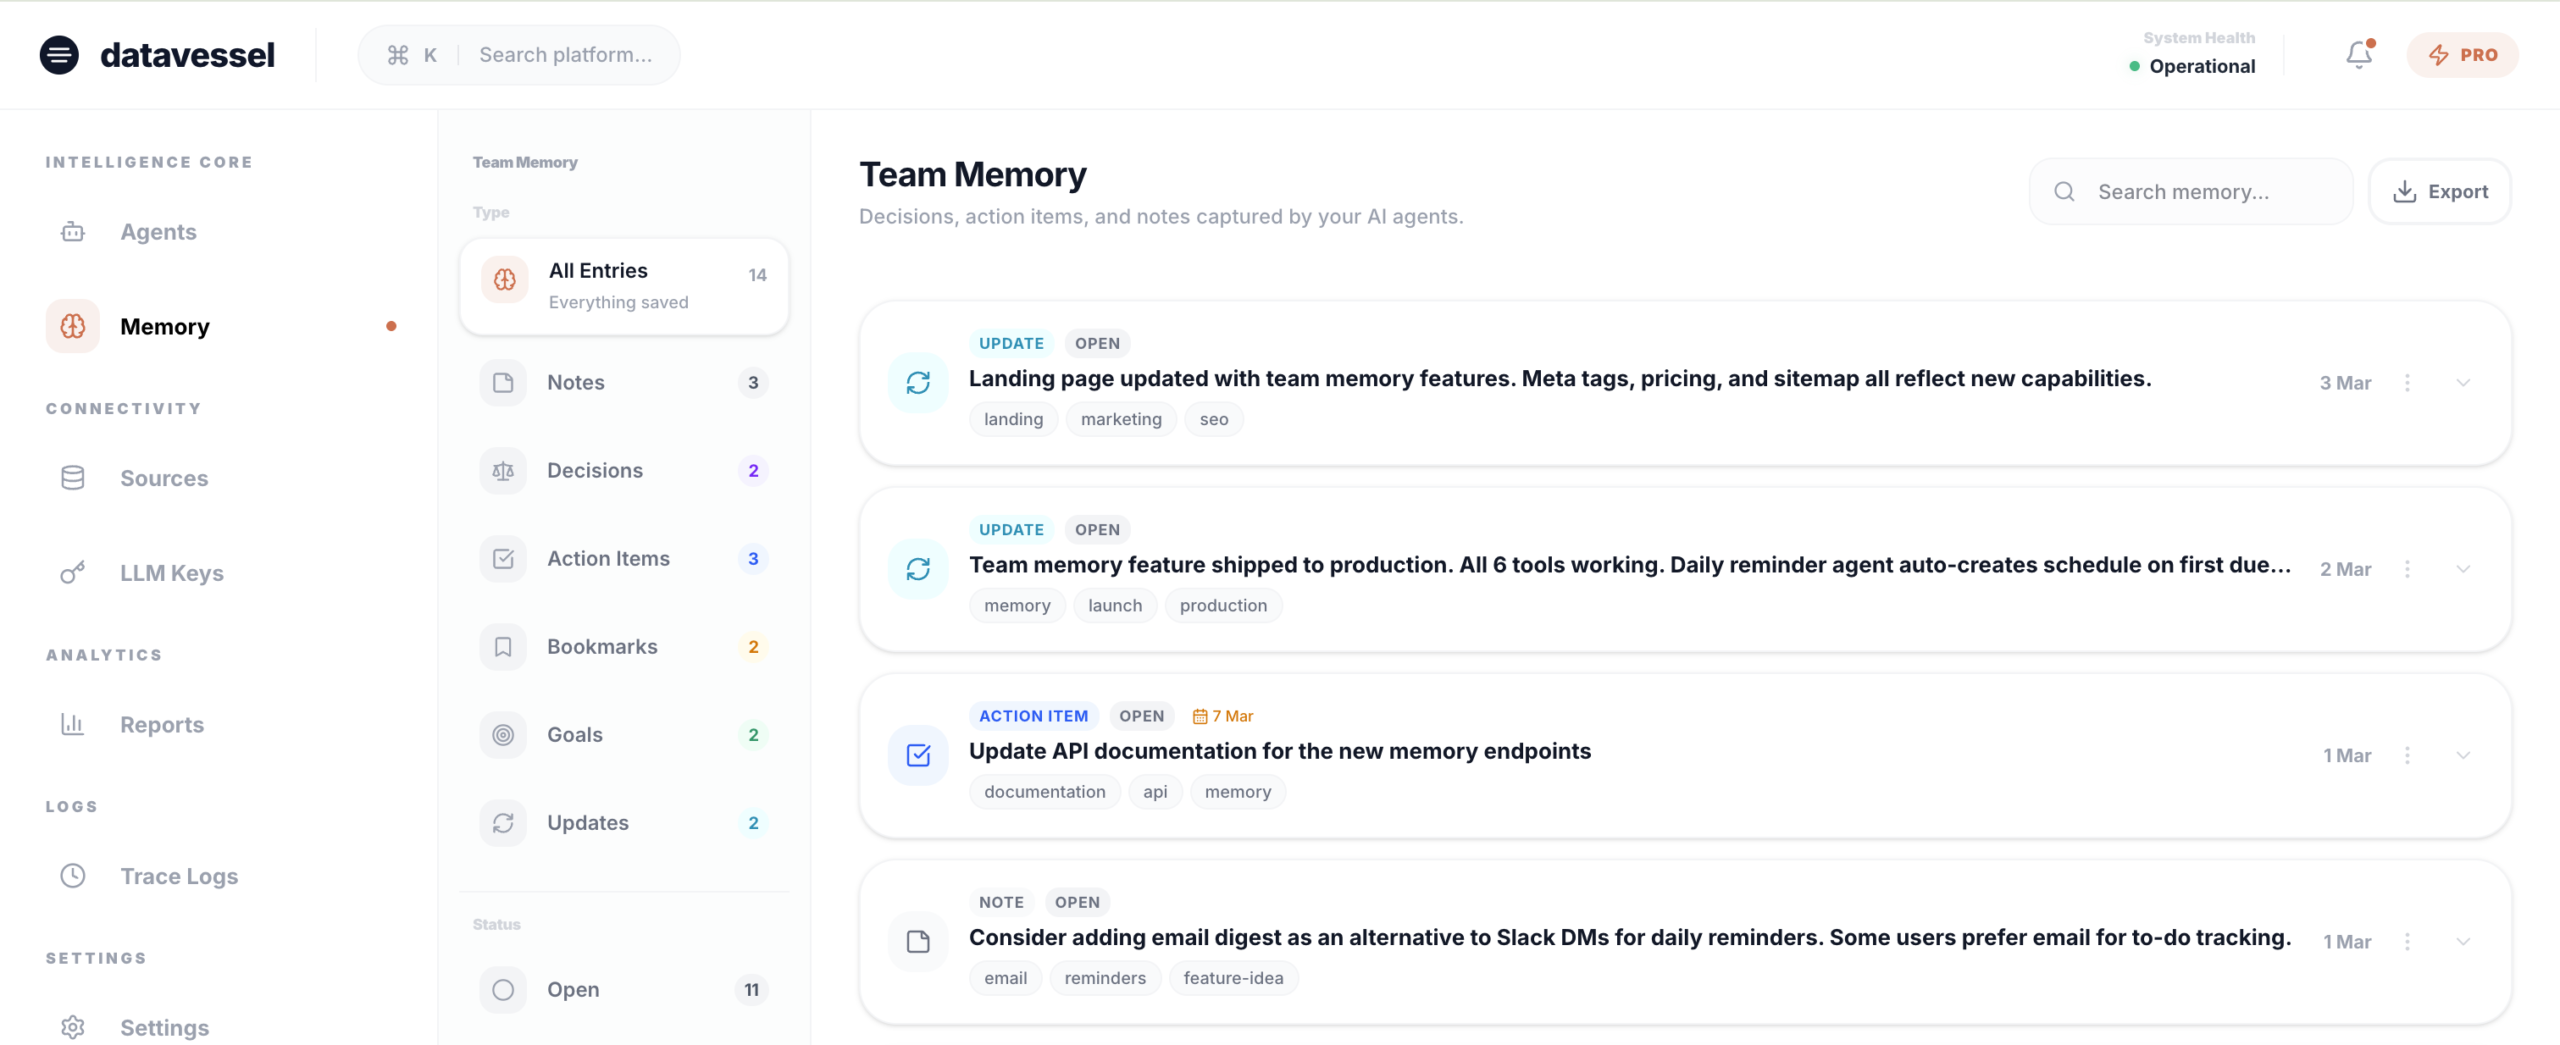Expand the email digest note

coord(2462,941)
